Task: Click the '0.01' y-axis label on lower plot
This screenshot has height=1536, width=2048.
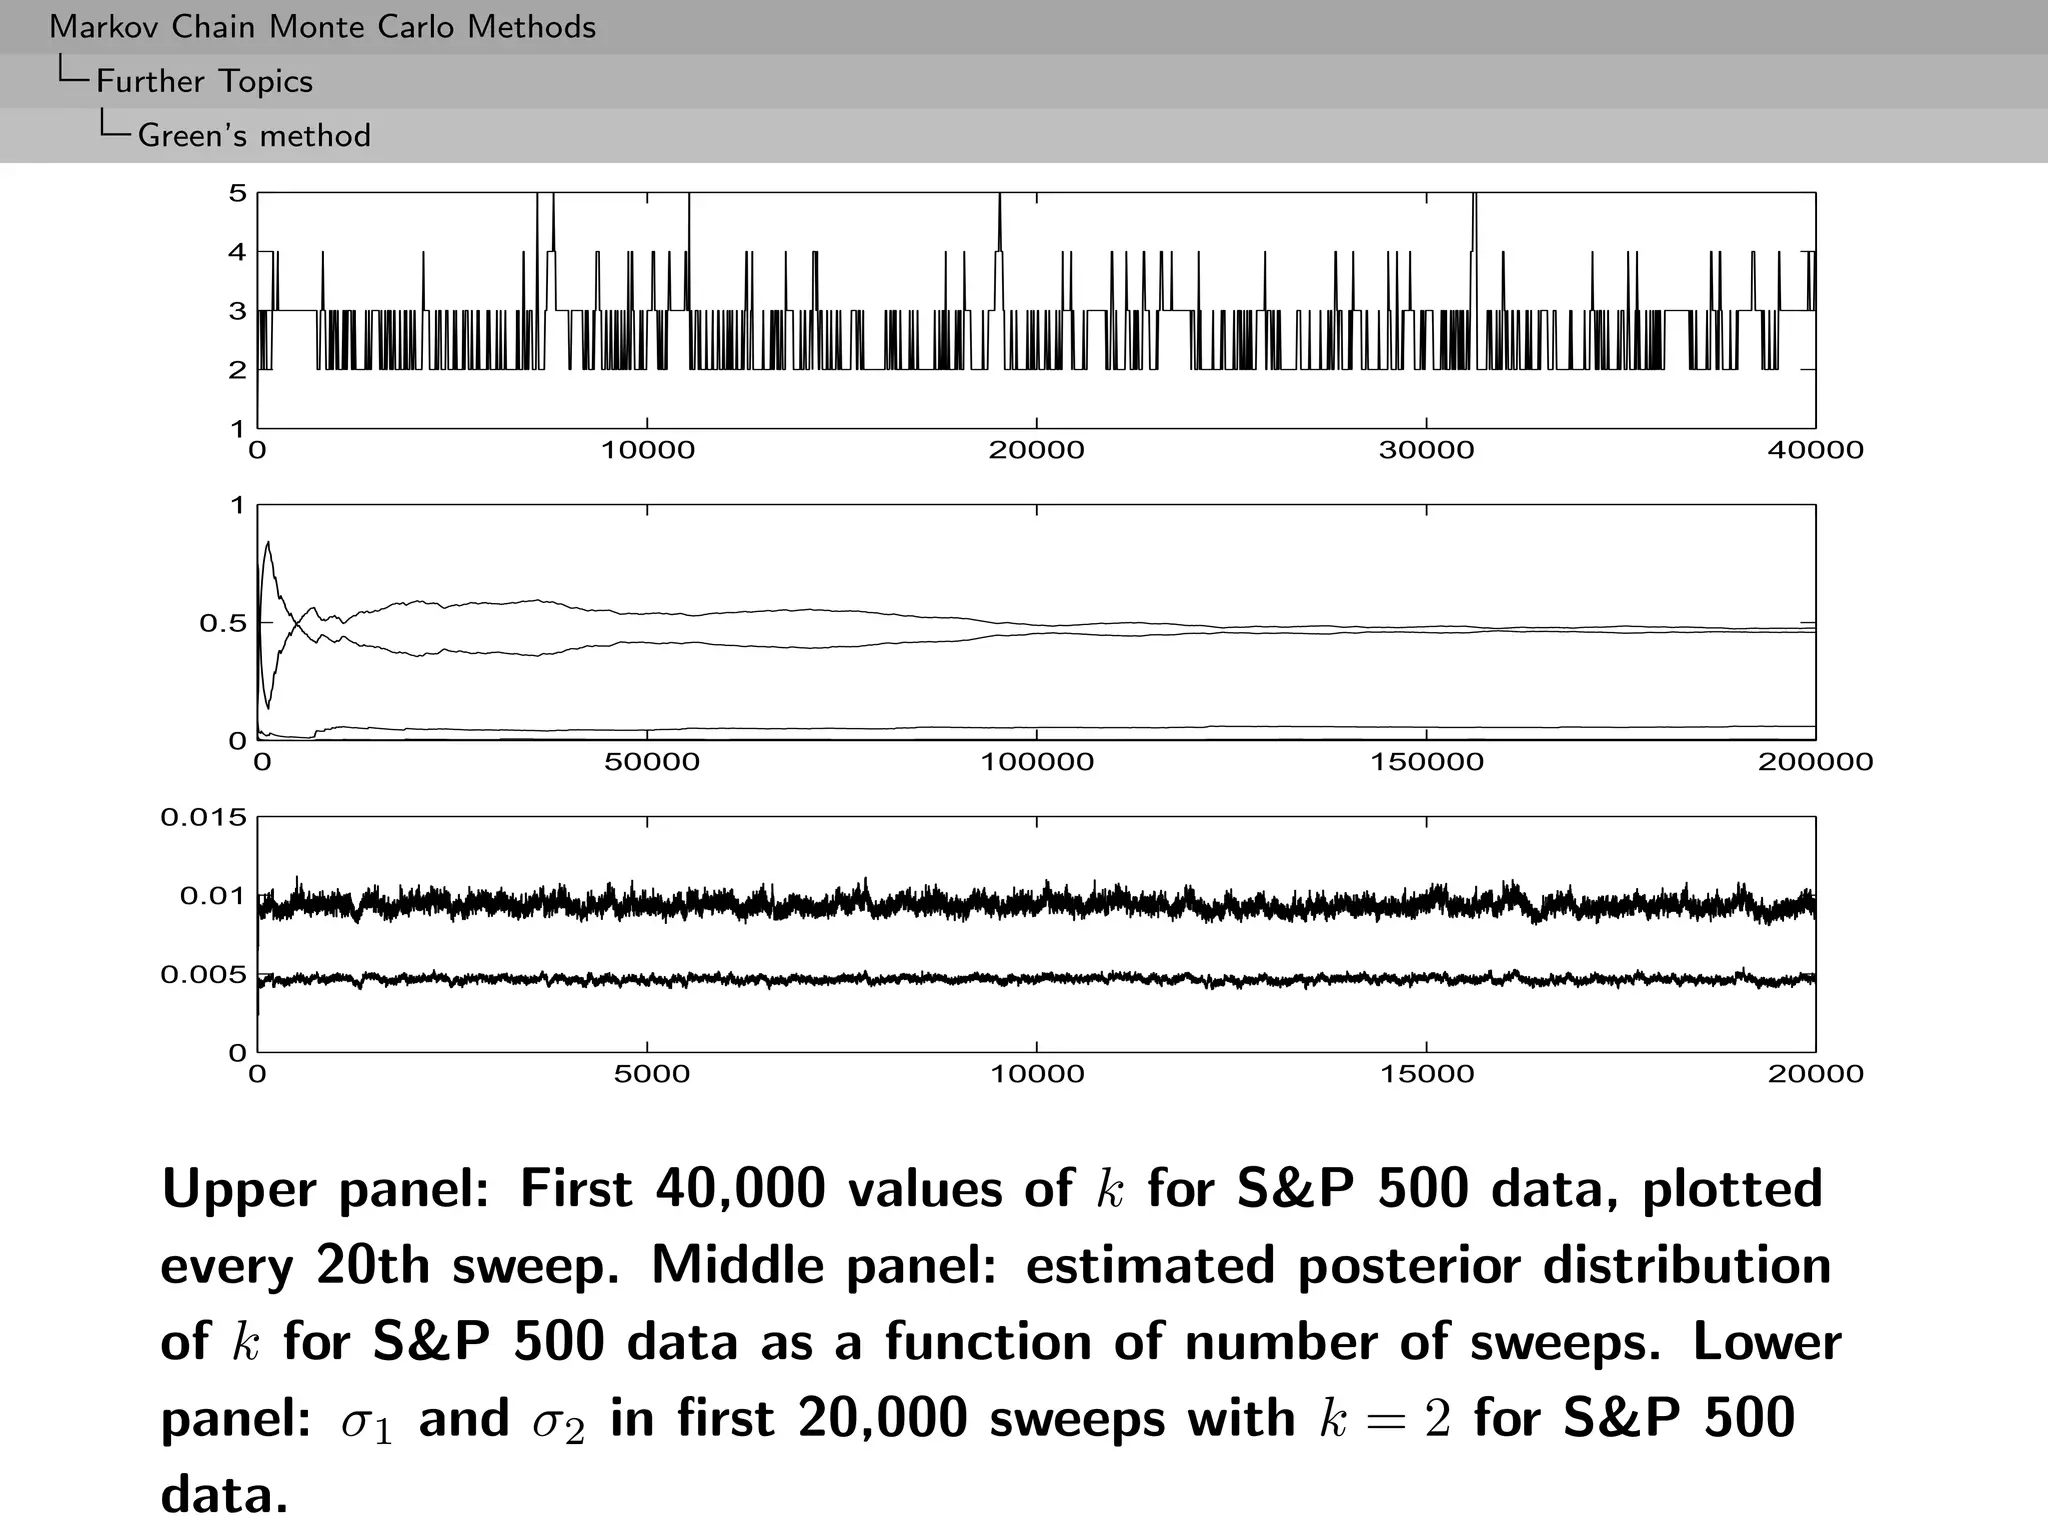Action: point(212,895)
